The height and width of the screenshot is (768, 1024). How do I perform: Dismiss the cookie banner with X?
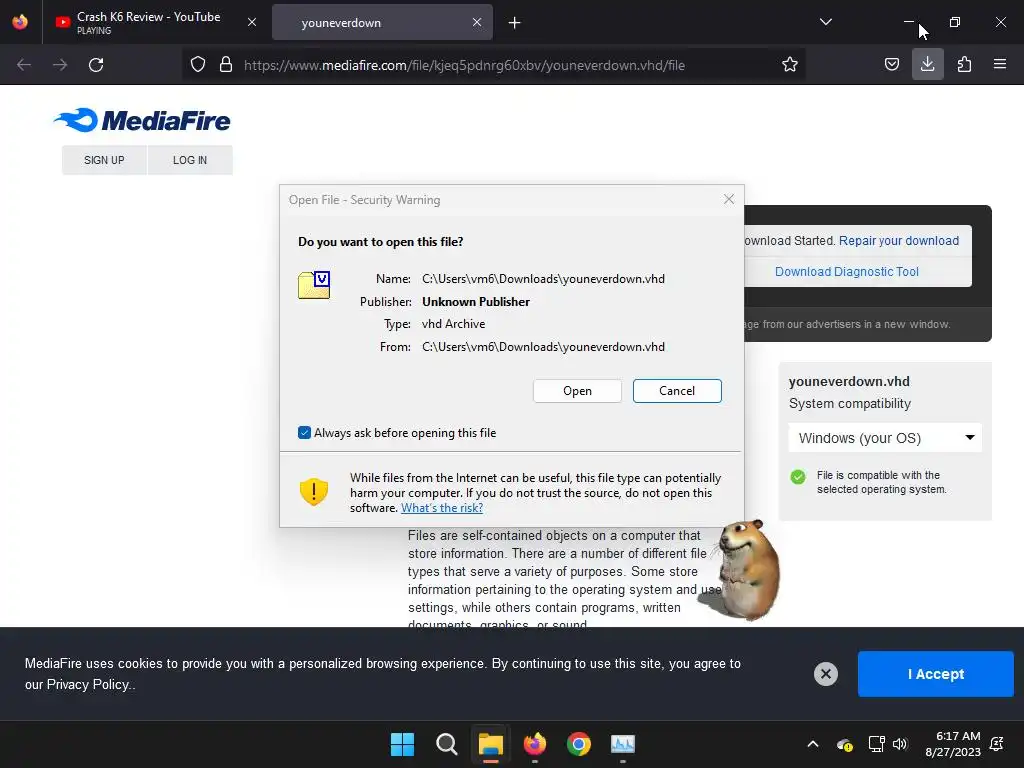(x=825, y=673)
